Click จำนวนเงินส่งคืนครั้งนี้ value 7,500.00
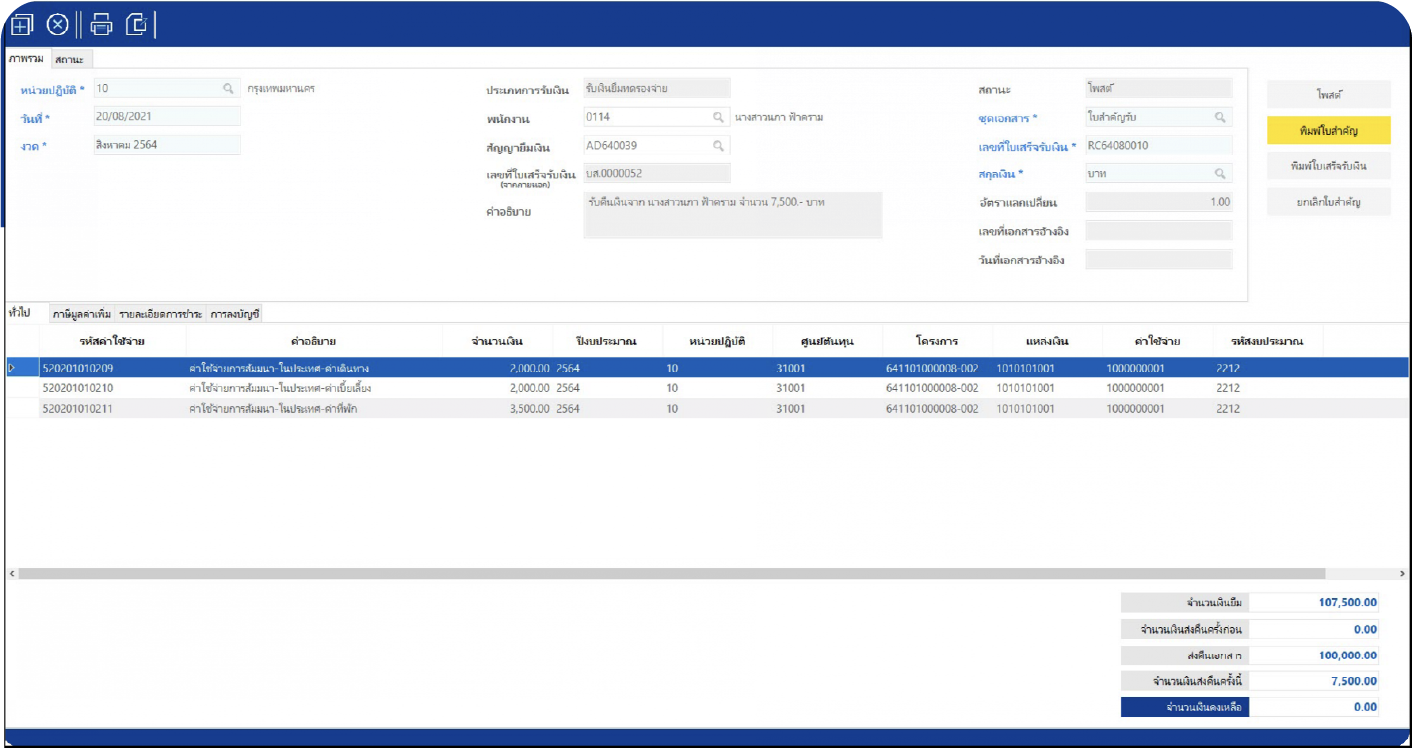The height and width of the screenshot is (749, 1412). pyautogui.click(x=1314, y=681)
